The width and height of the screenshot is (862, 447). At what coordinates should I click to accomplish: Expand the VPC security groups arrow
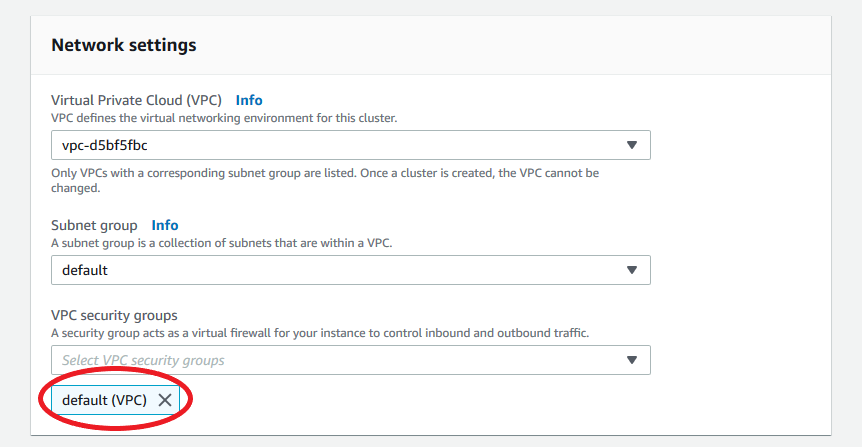coord(631,360)
